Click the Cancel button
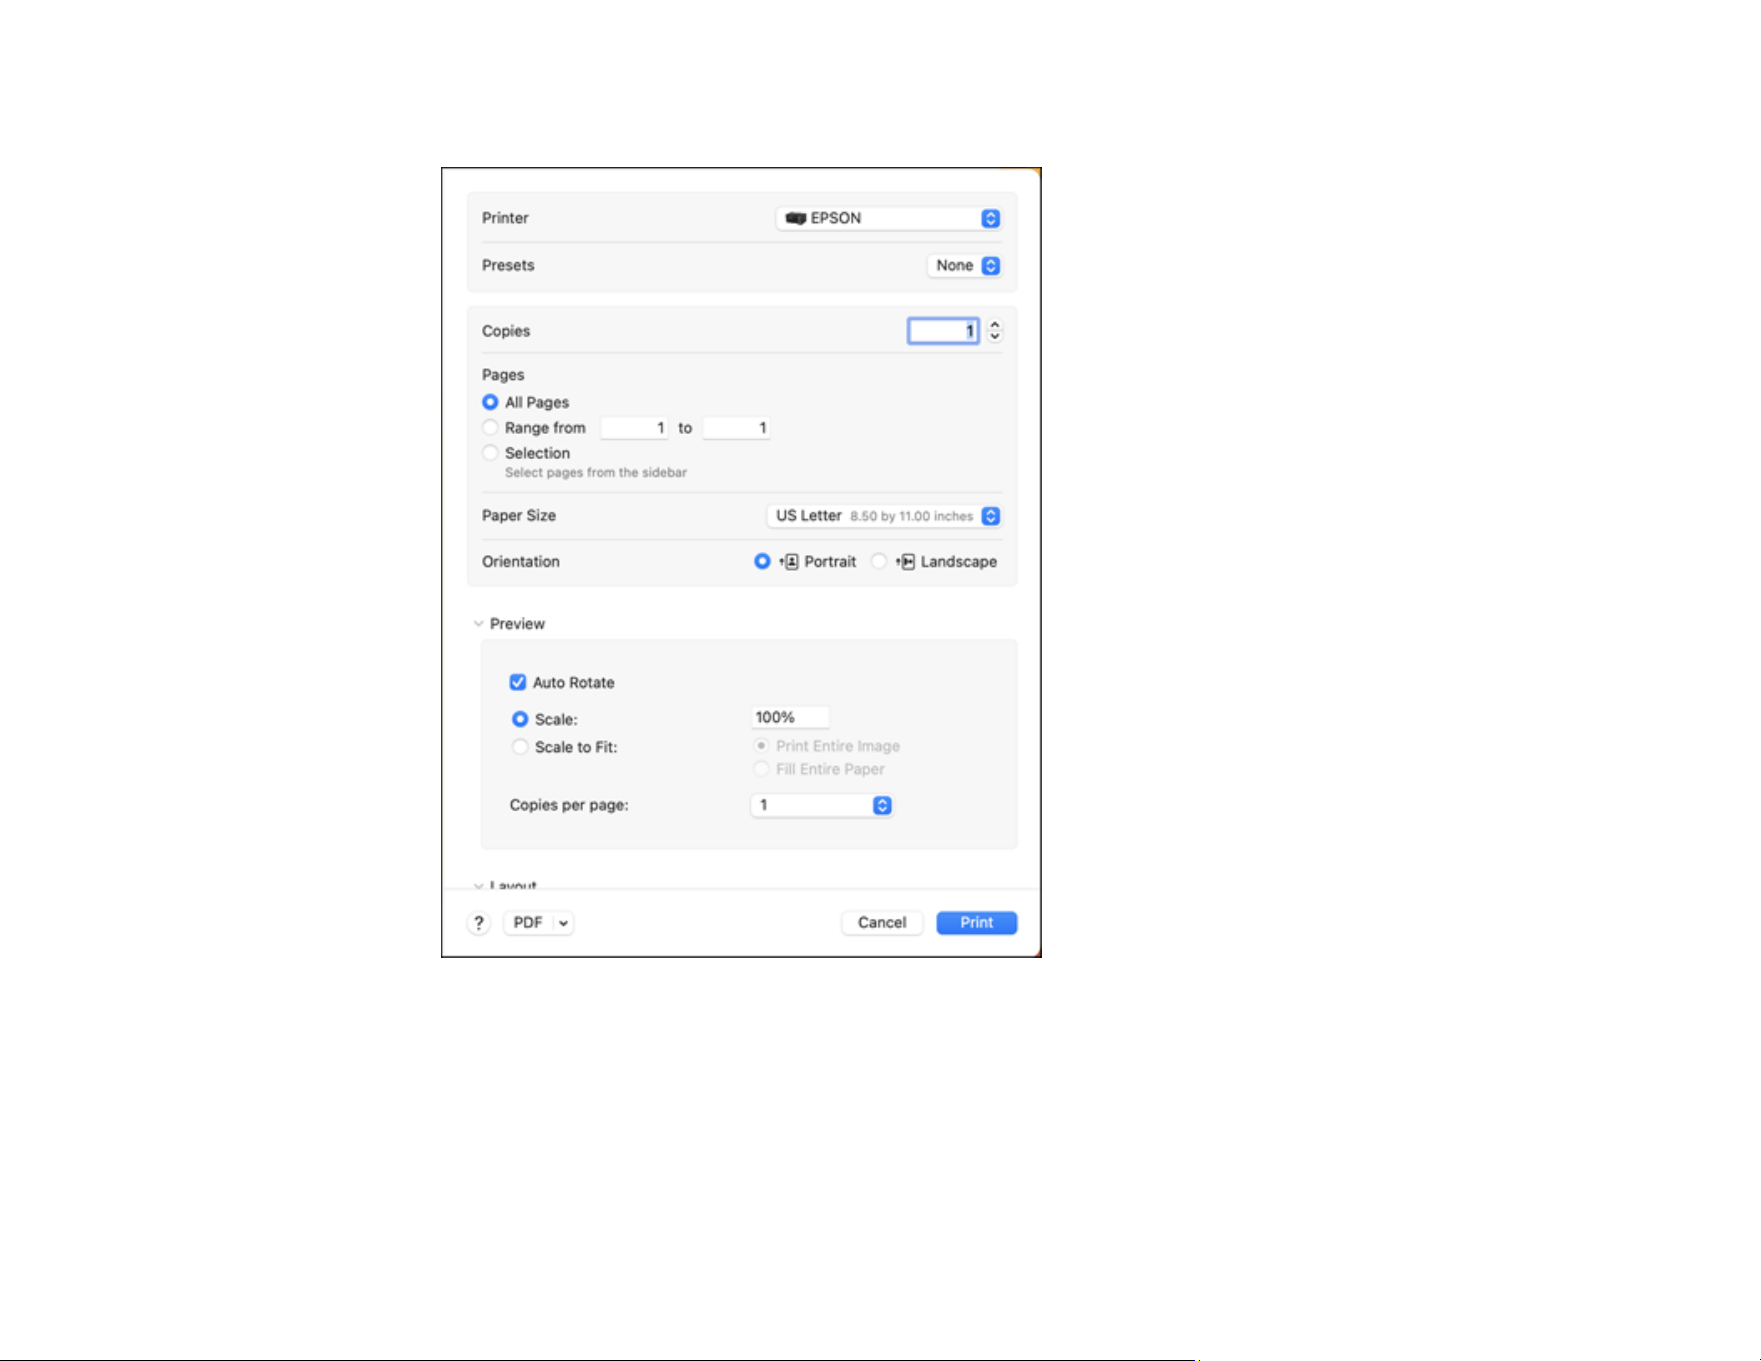The image size is (1761, 1361). pyautogui.click(x=882, y=923)
